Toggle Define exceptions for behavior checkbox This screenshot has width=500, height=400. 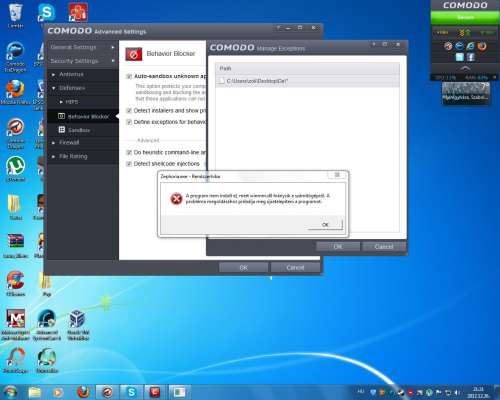[129, 122]
